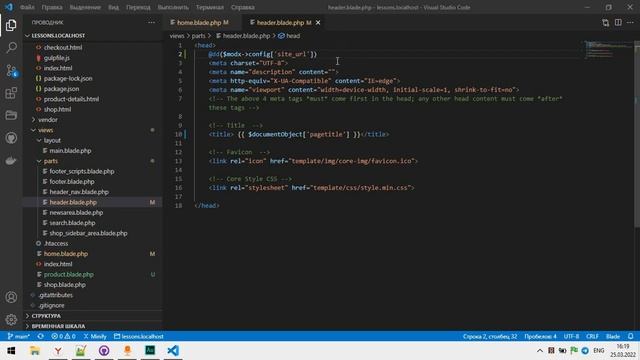Screen dimensions: 640x360
Task: Collapse the layout folder
Action: pos(52,140)
